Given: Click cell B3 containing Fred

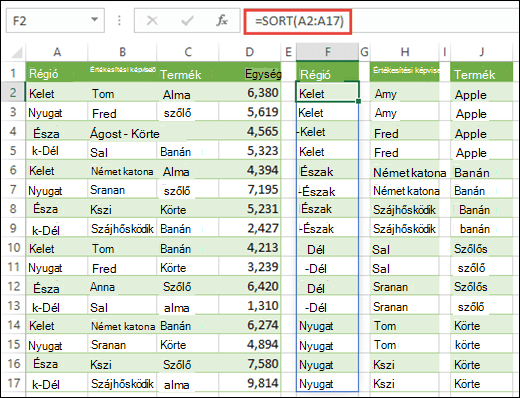Looking at the screenshot, I should pos(122,112).
